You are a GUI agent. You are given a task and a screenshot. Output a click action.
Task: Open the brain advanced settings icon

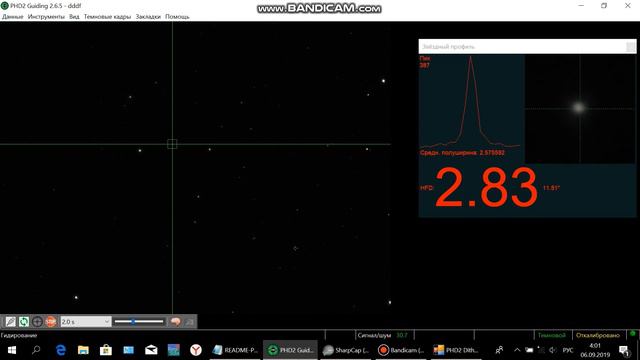(x=176, y=322)
